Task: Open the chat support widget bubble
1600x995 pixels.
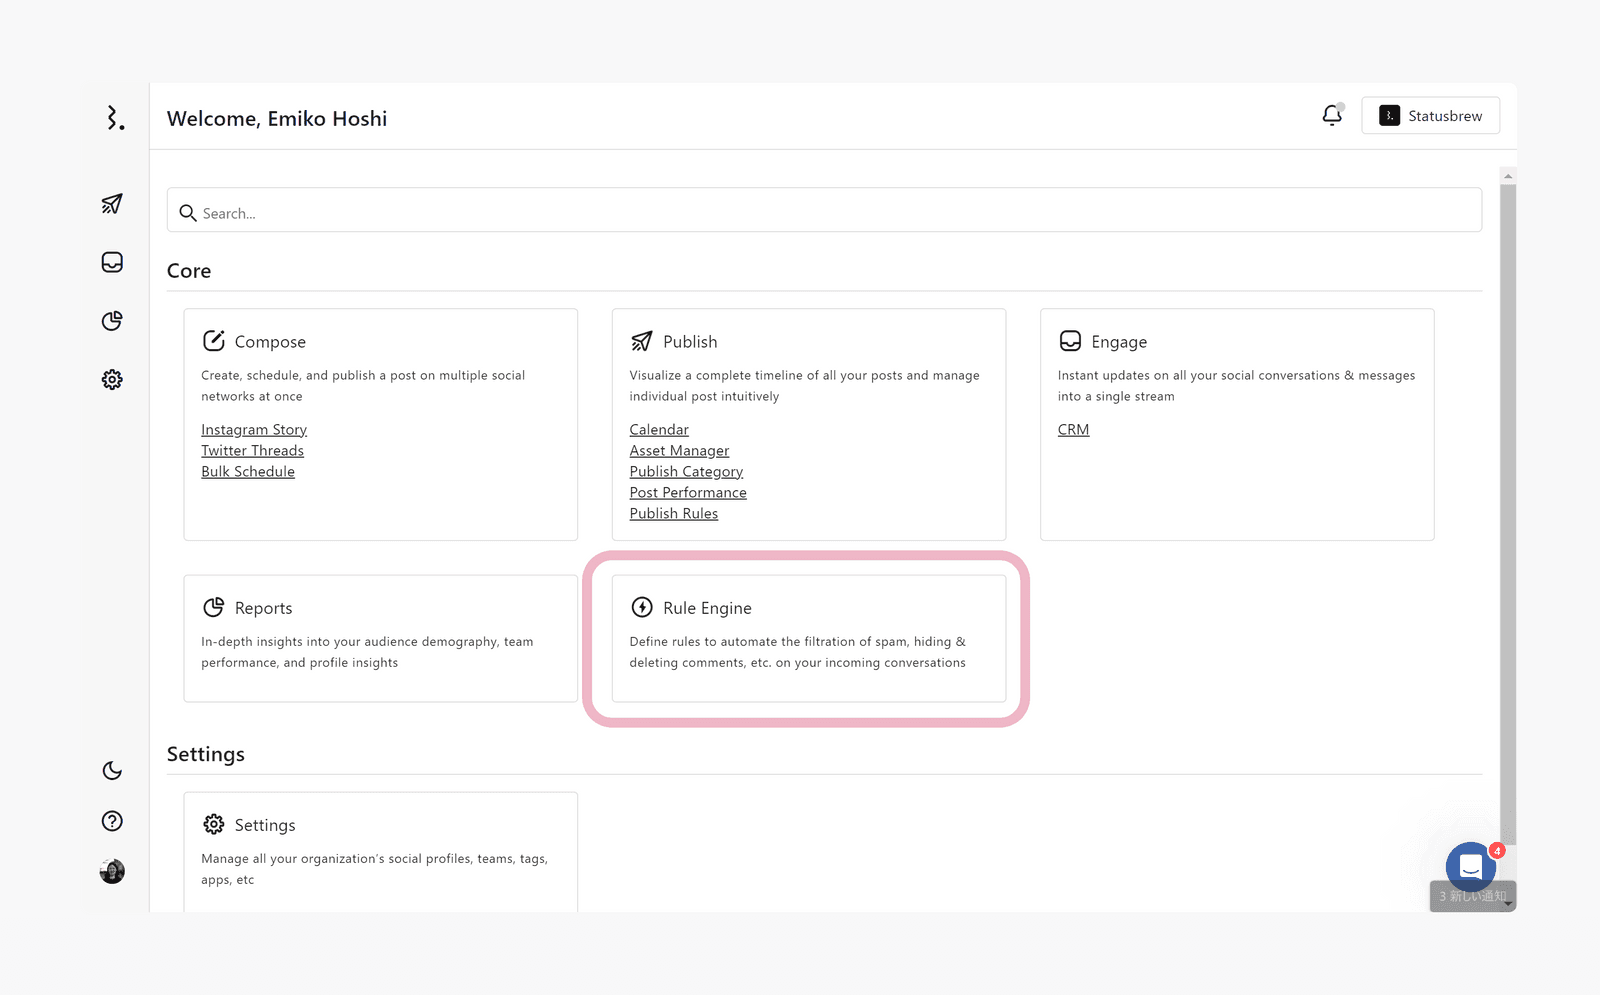Action: pos(1470,866)
